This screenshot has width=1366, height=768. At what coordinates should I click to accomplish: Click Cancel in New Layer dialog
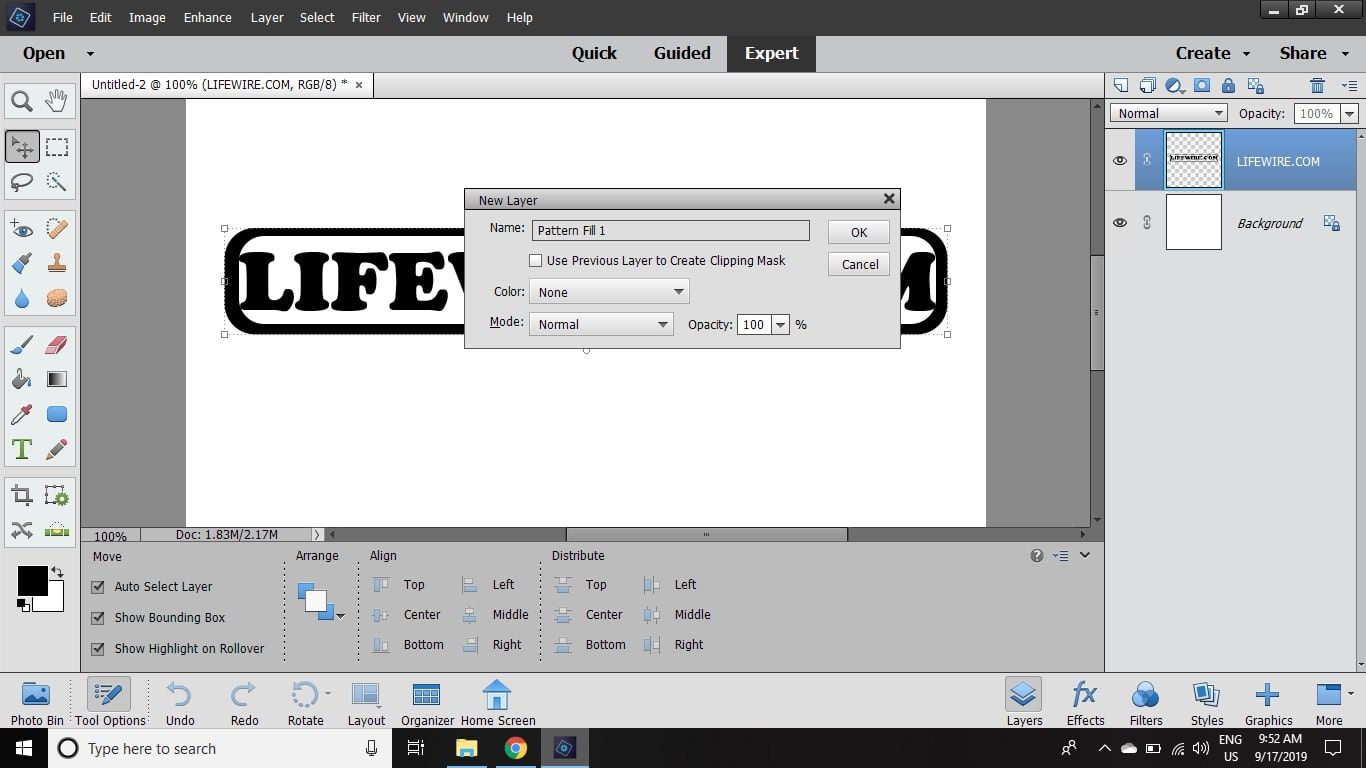coord(859,264)
